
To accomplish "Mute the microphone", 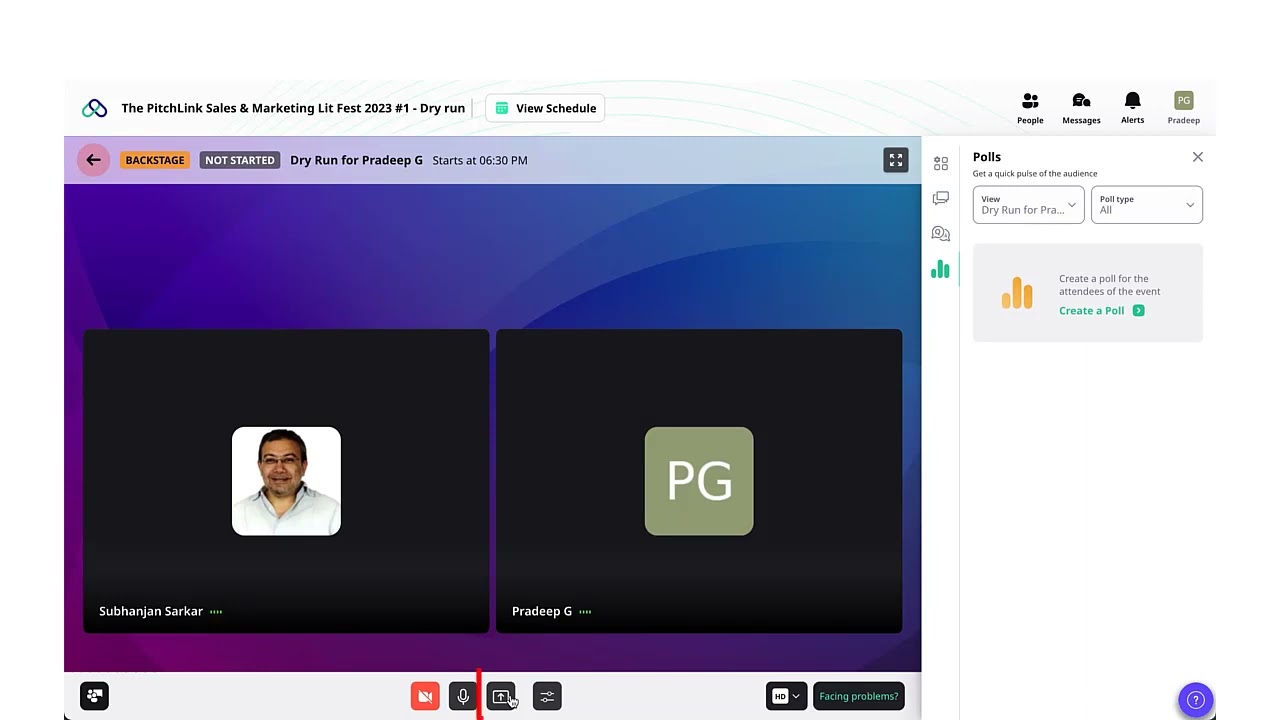I will pos(463,696).
